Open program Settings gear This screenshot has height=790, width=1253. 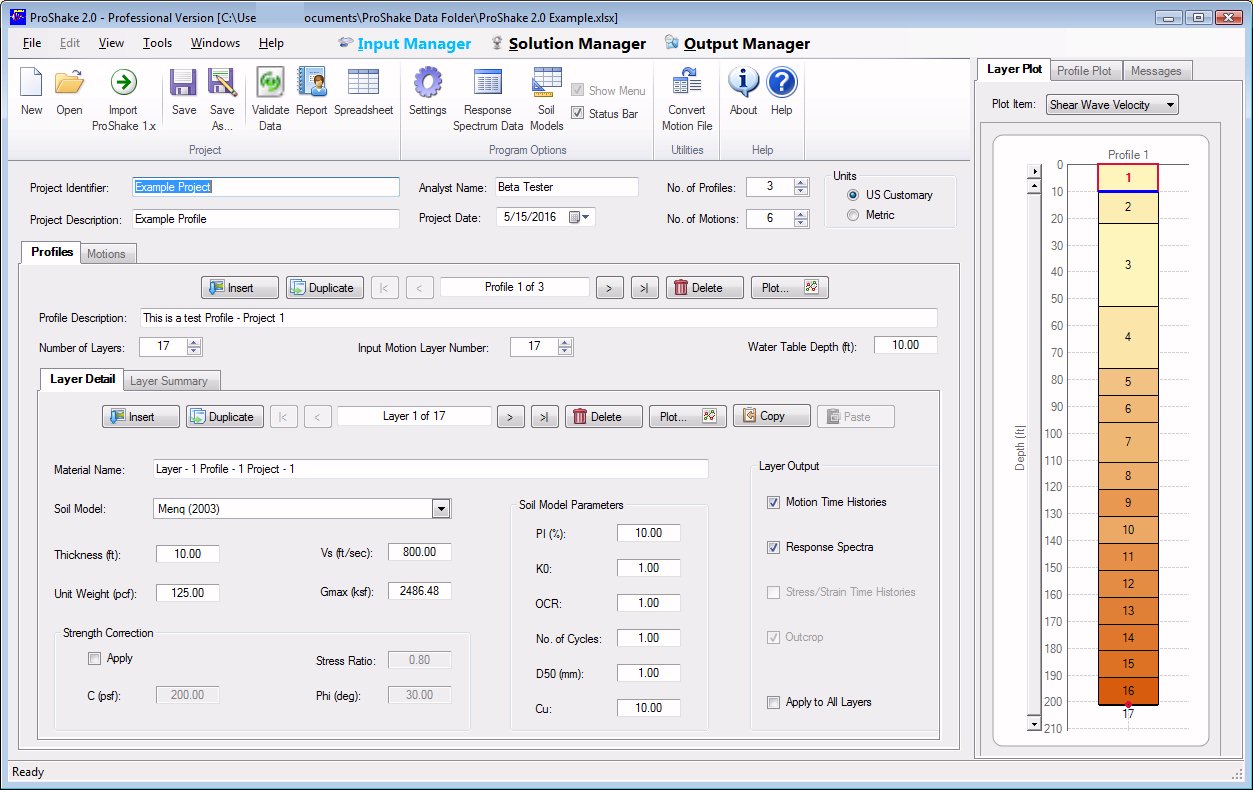tap(428, 82)
